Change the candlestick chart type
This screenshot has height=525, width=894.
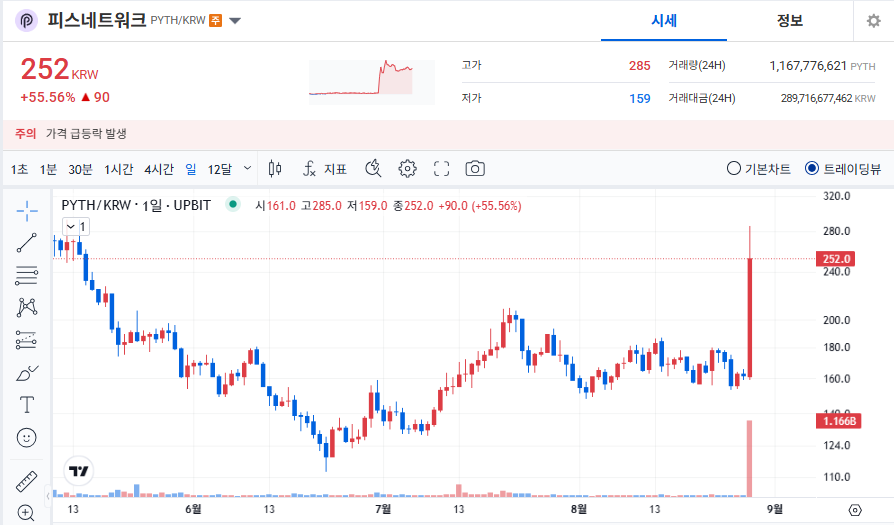275,169
